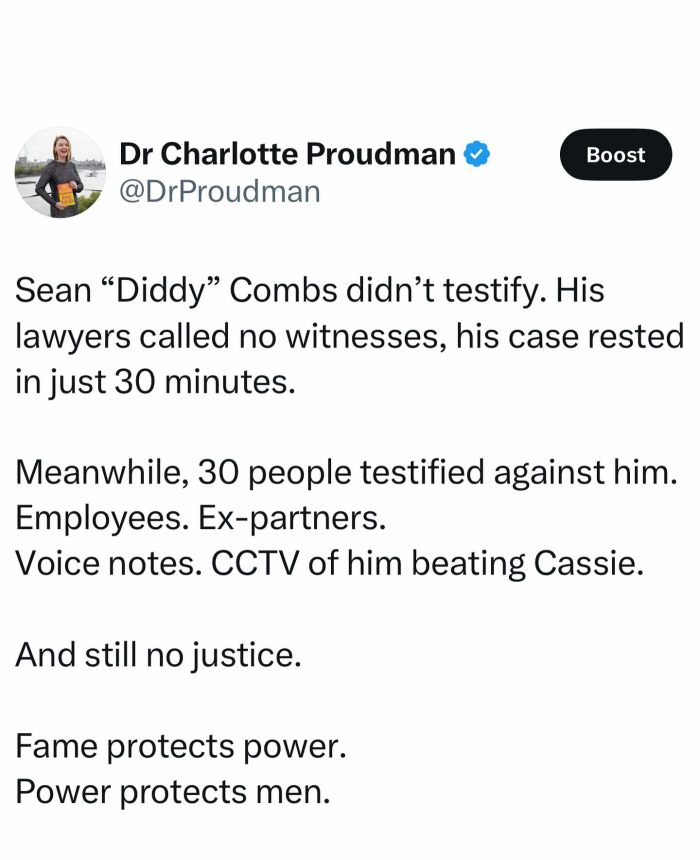The width and height of the screenshot is (700, 860).
Task: Click the 'Voice notes.' text
Action: point(108,564)
